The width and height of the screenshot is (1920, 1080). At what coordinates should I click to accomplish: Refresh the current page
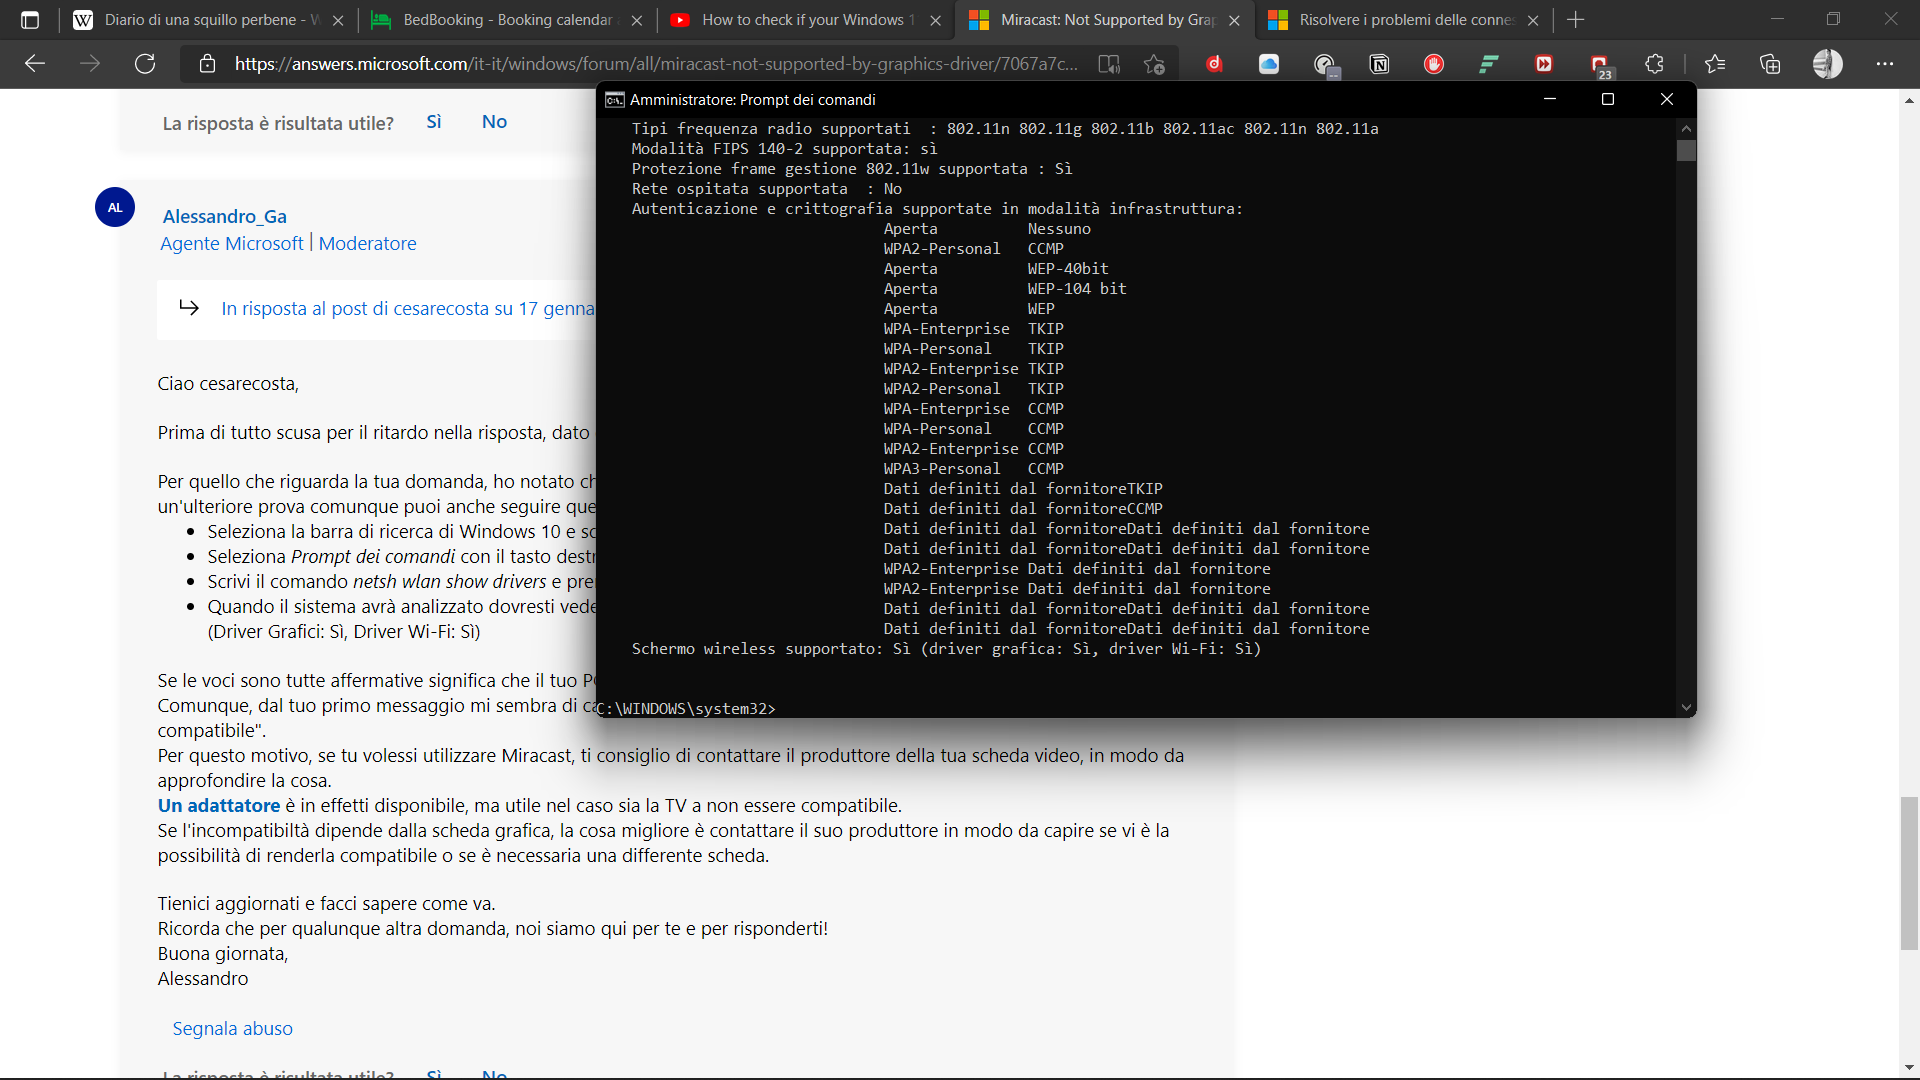coord(145,64)
